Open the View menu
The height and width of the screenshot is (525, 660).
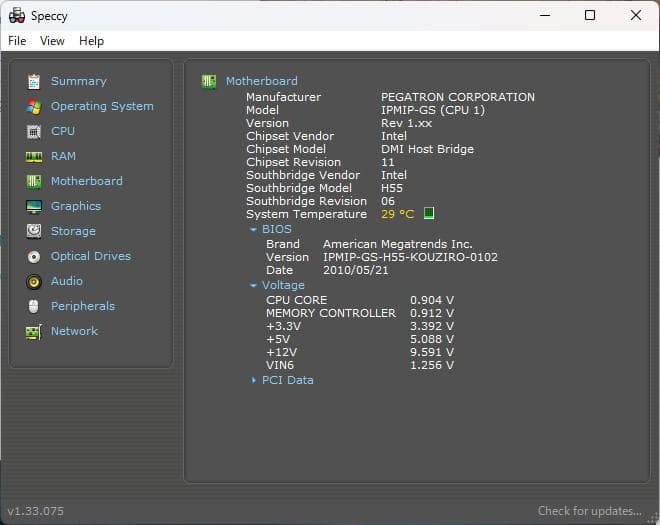pyautogui.click(x=52, y=41)
